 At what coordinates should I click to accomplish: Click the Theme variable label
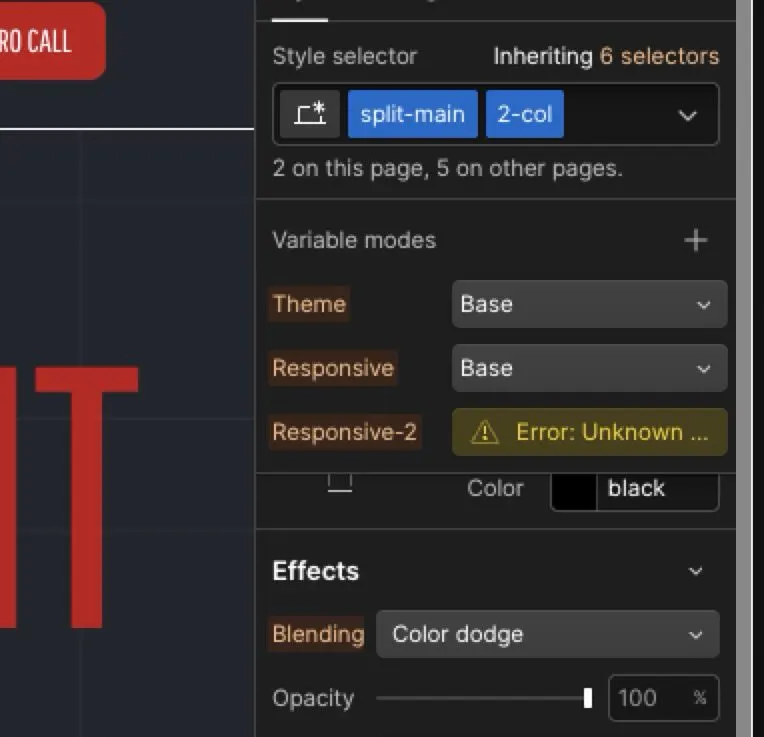click(309, 304)
